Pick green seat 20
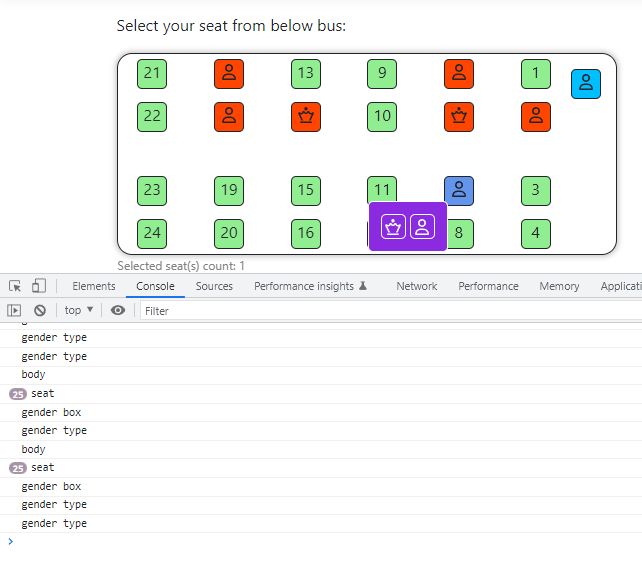 tap(229, 234)
